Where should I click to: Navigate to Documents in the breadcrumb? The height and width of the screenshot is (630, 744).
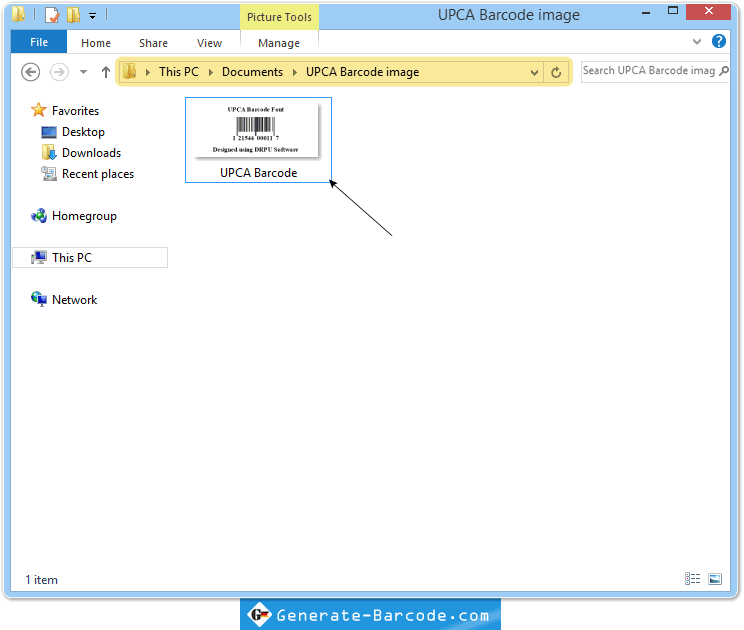[252, 72]
